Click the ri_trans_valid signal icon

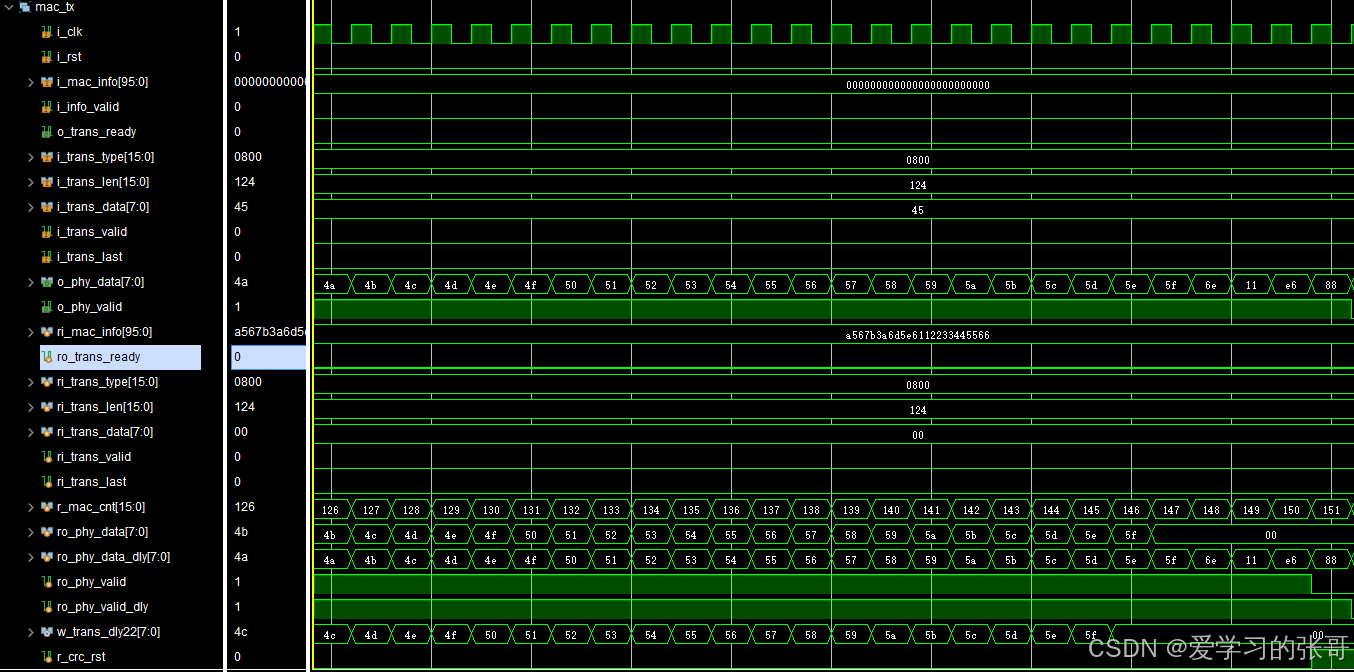46,457
